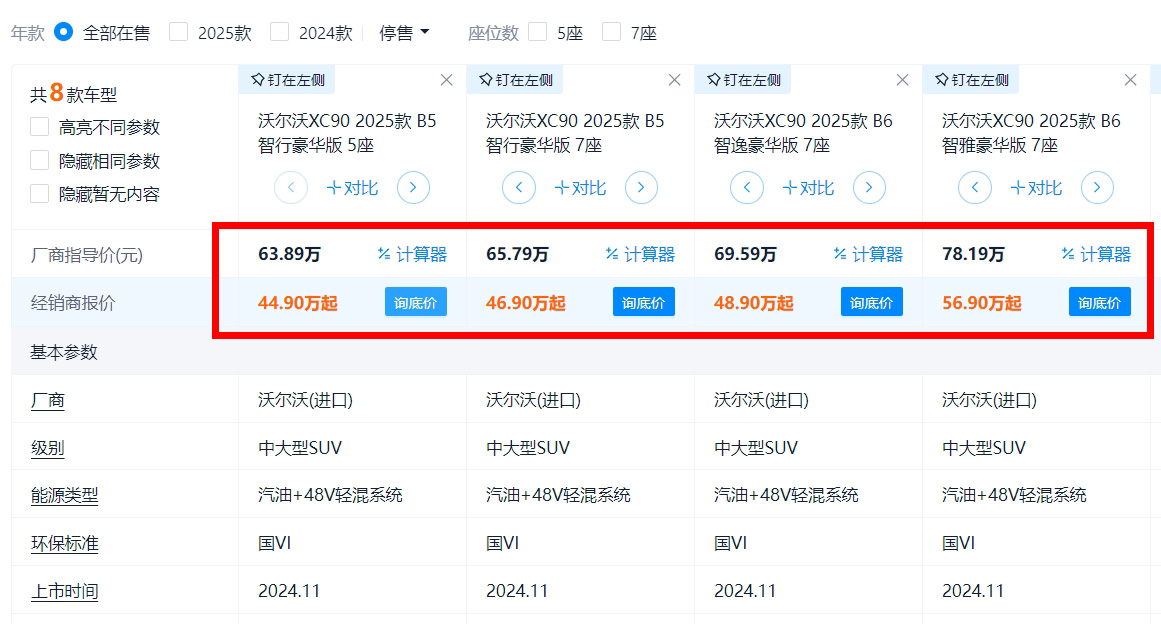Click the 56.90万起 dealer price

point(982,303)
